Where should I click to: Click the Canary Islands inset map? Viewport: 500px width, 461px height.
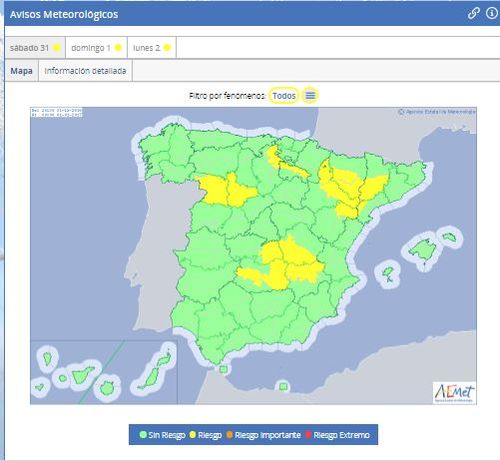point(104,372)
